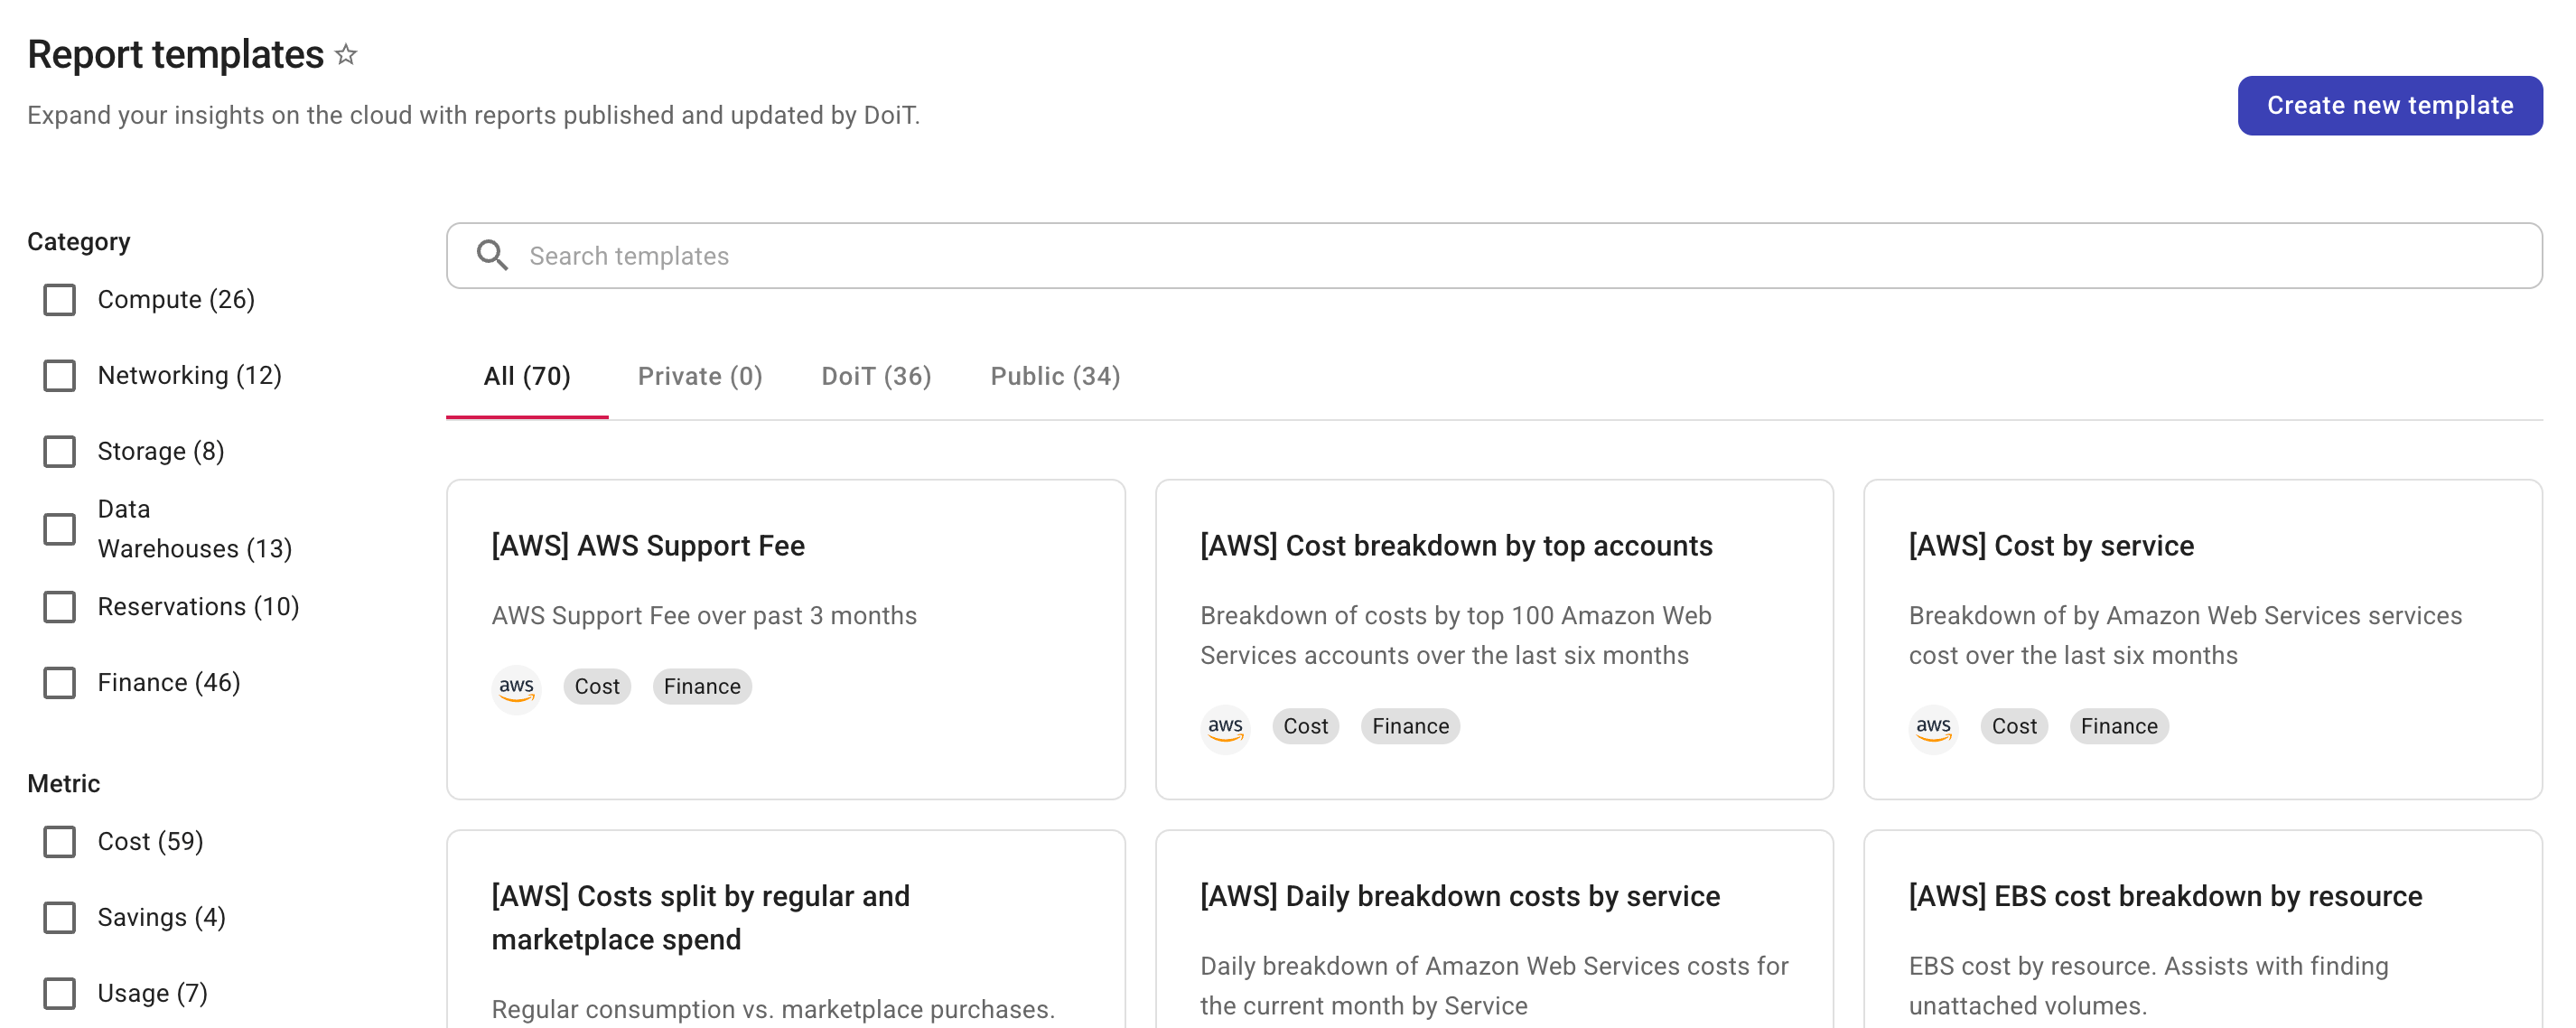2576x1028 pixels.
Task: Check the Cost (59) metric filter
Action: pyautogui.click(x=59, y=841)
